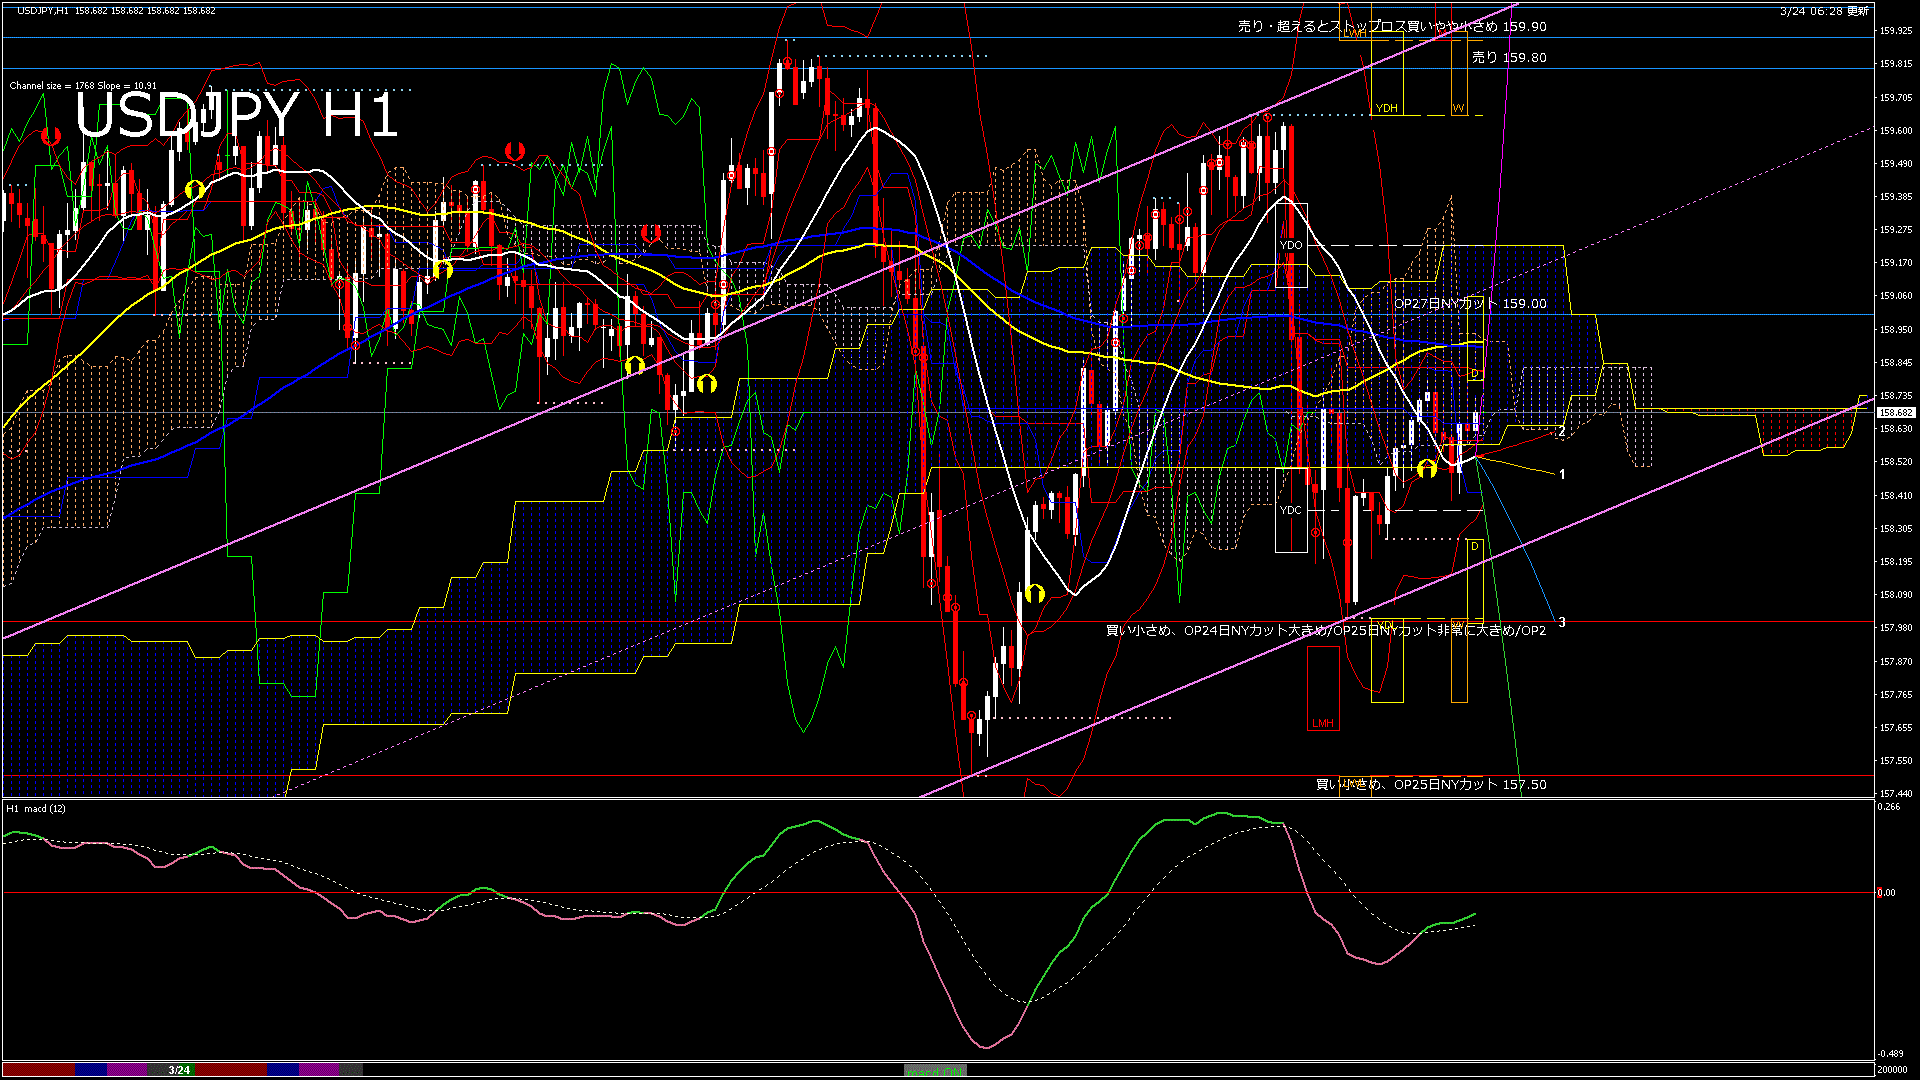Click the current price tag 158.682
The height and width of the screenshot is (1080, 1920).
[x=1896, y=412]
